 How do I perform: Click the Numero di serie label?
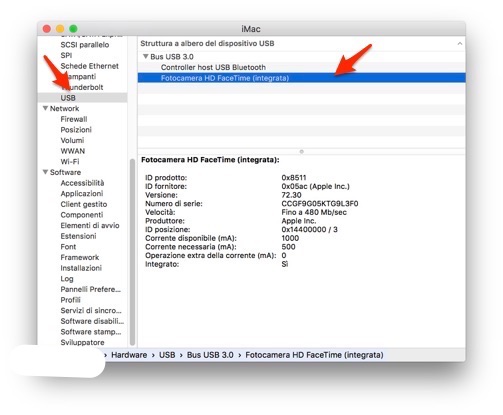pyautogui.click(x=174, y=204)
